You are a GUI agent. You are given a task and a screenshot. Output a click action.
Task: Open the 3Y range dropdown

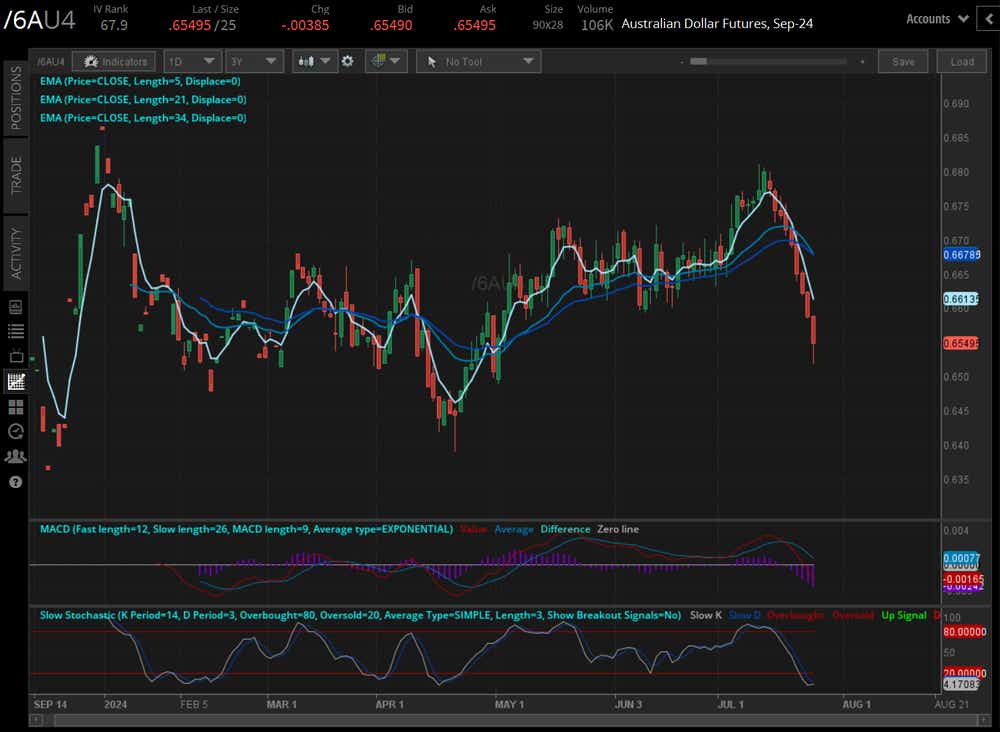click(x=254, y=61)
